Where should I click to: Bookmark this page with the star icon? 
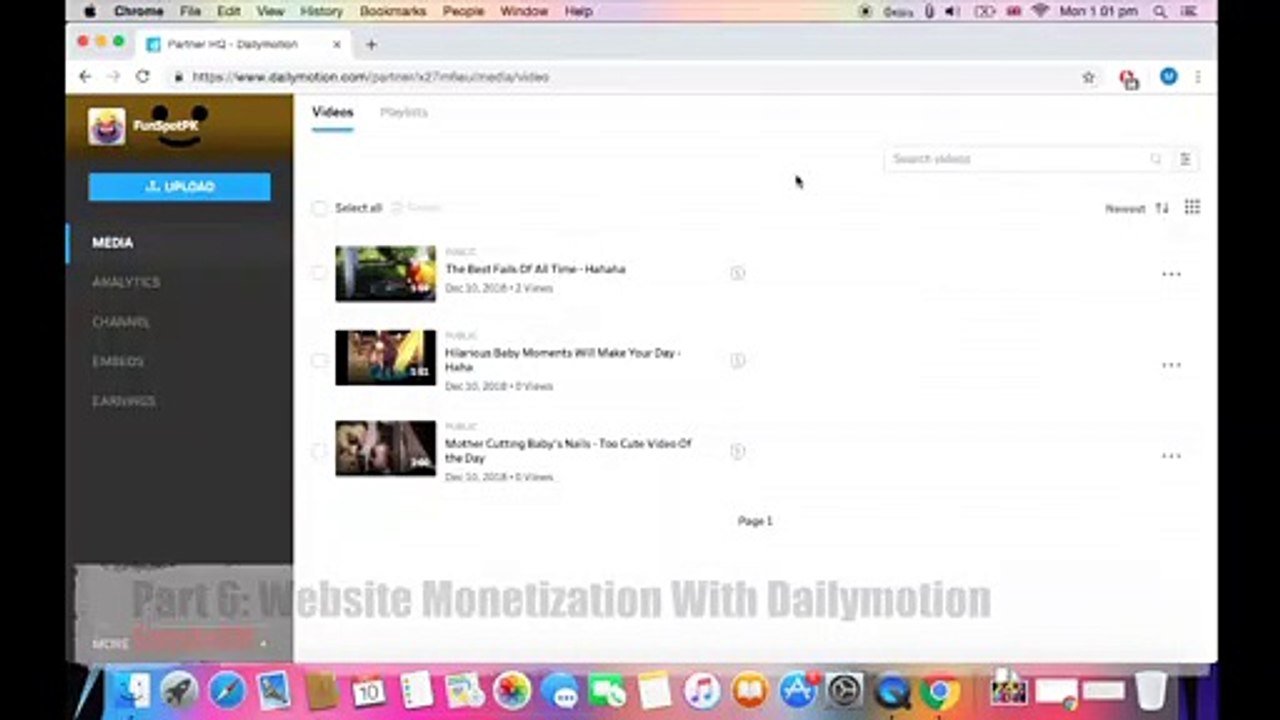point(1089,77)
